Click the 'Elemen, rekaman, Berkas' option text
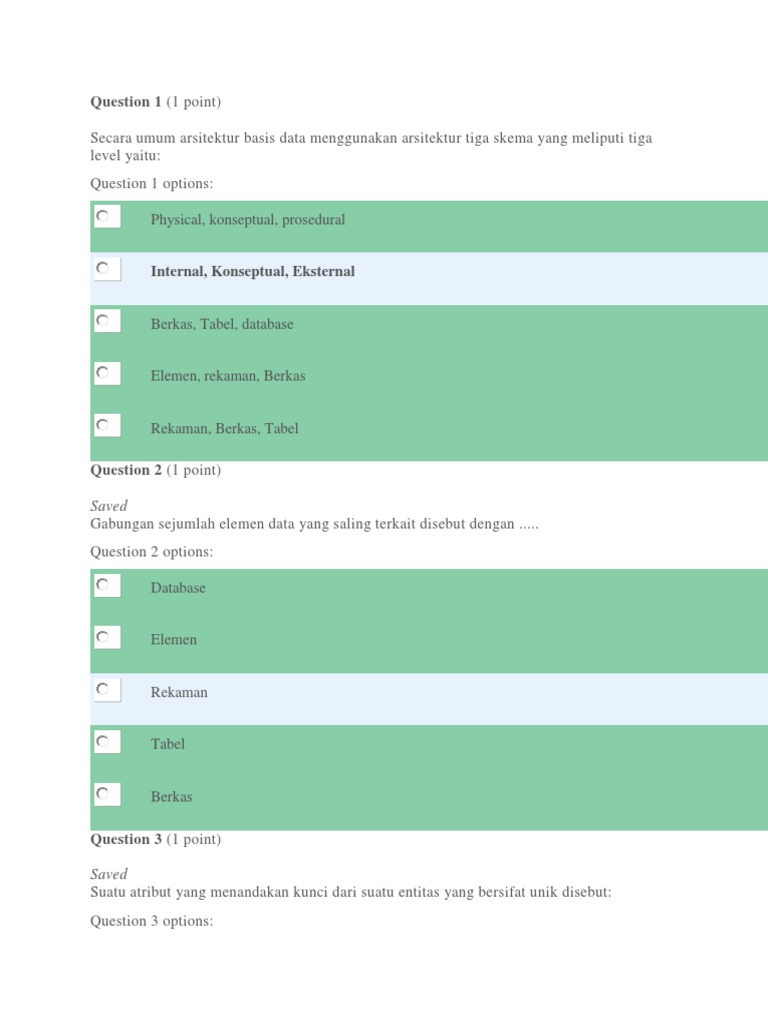768x1024 pixels. click(x=228, y=376)
